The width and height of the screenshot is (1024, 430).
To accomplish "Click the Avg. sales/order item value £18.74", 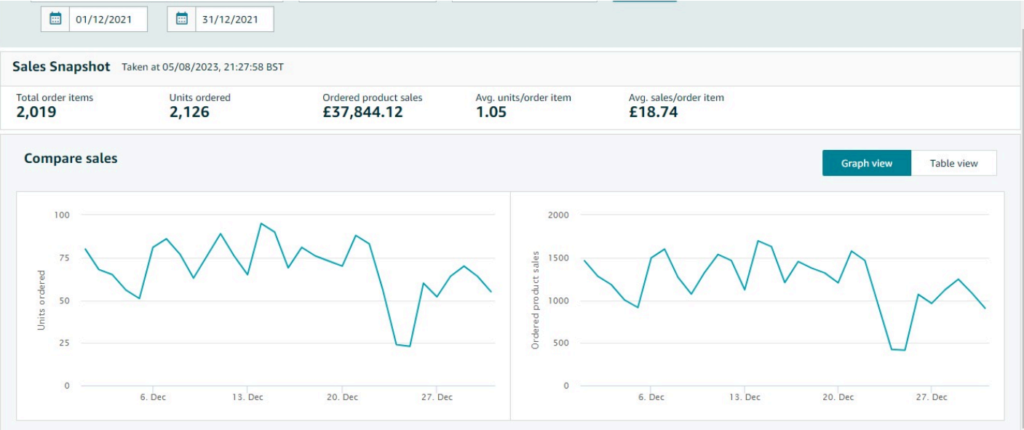I will (653, 112).
